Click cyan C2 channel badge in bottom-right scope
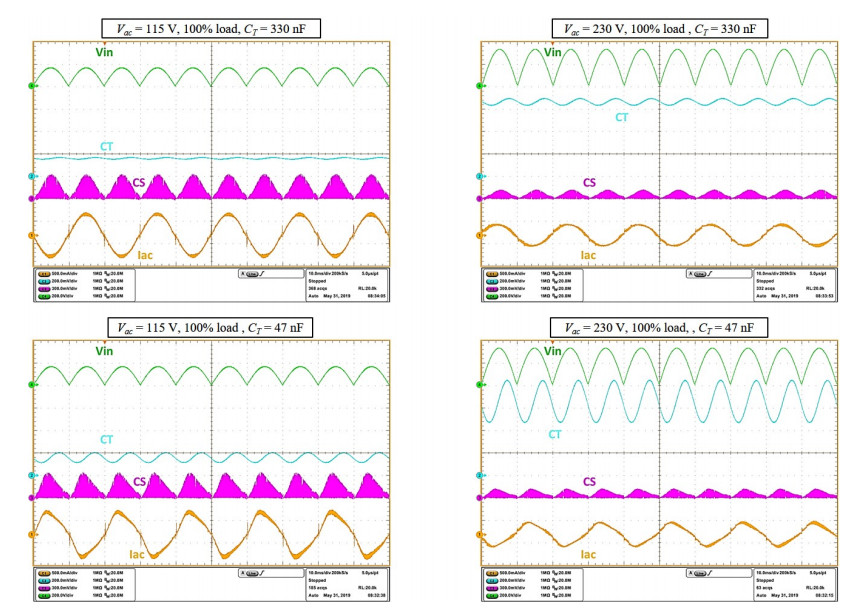Image resolution: width=857 pixels, height=616 pixels. click(x=492, y=580)
